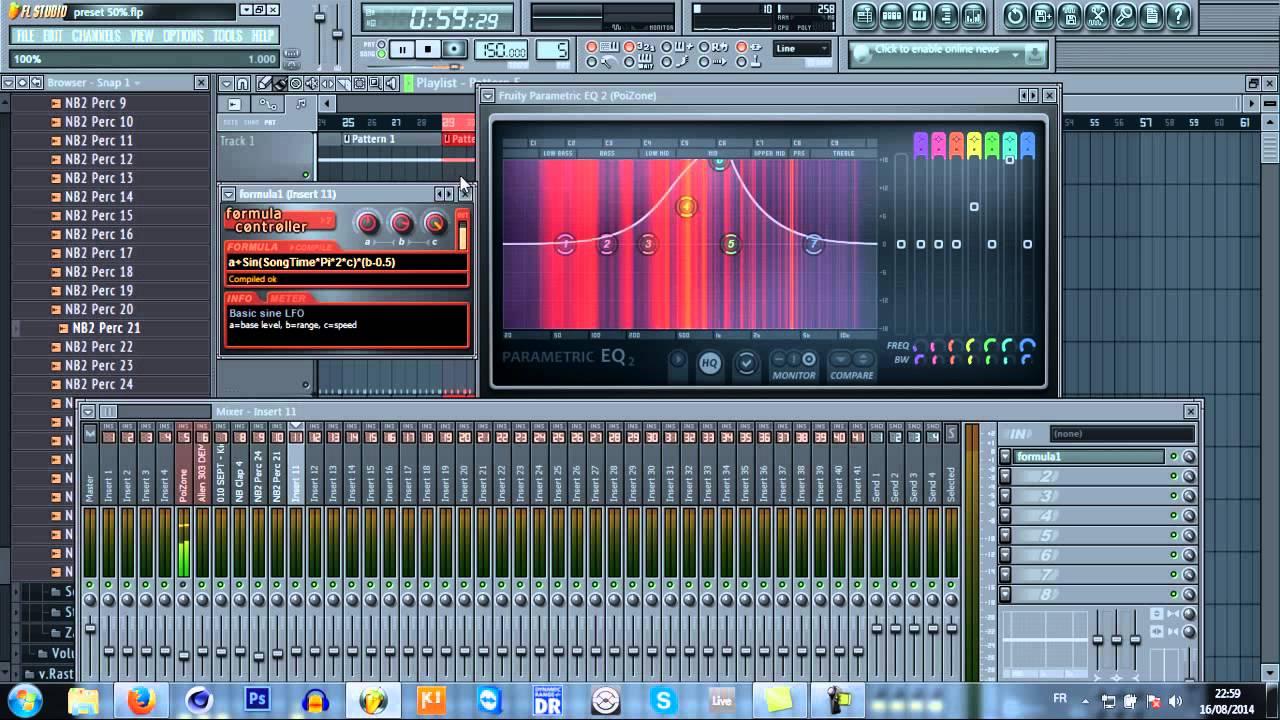This screenshot has height=720, width=1280.
Task: Select NB2 Perc 24 in browser
Action: [x=98, y=384]
